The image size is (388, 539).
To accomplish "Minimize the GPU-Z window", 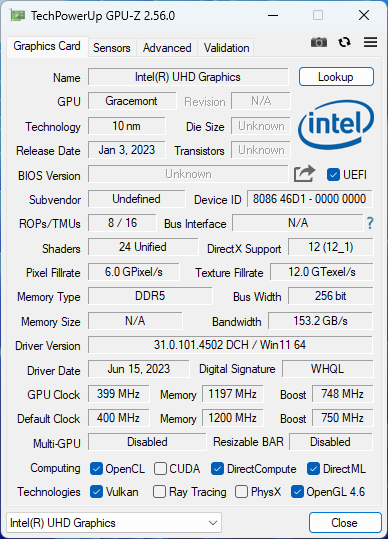I will (273, 15).
